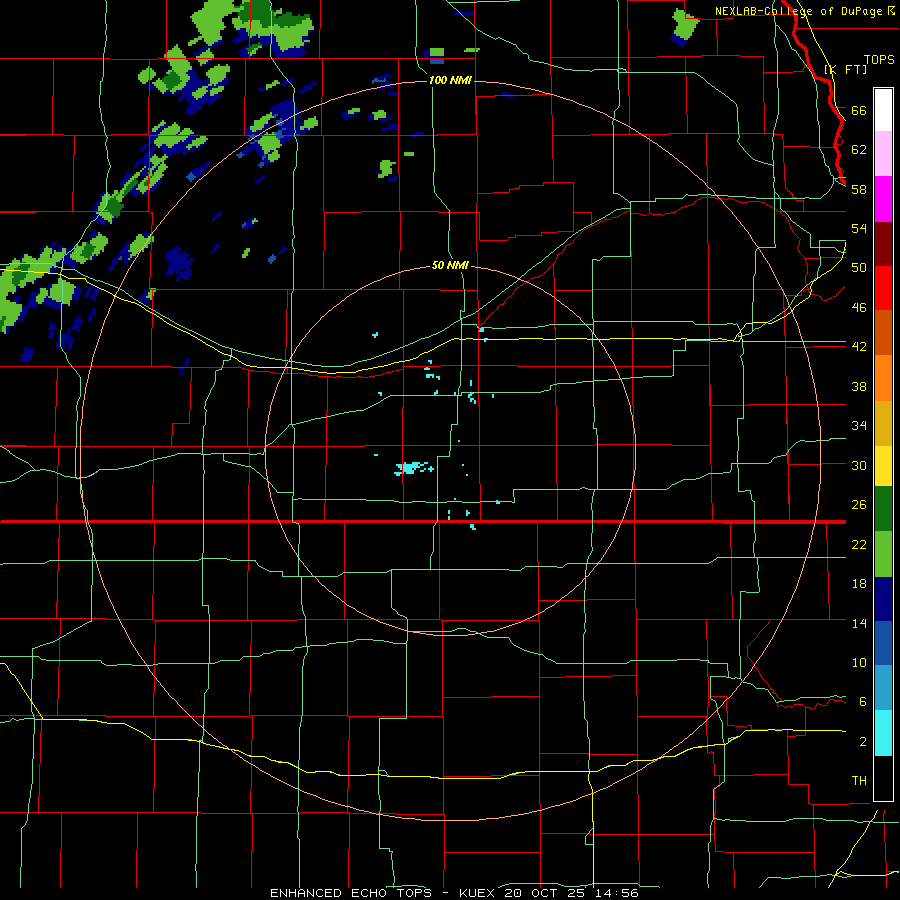Click the legend value '22'

859,545
